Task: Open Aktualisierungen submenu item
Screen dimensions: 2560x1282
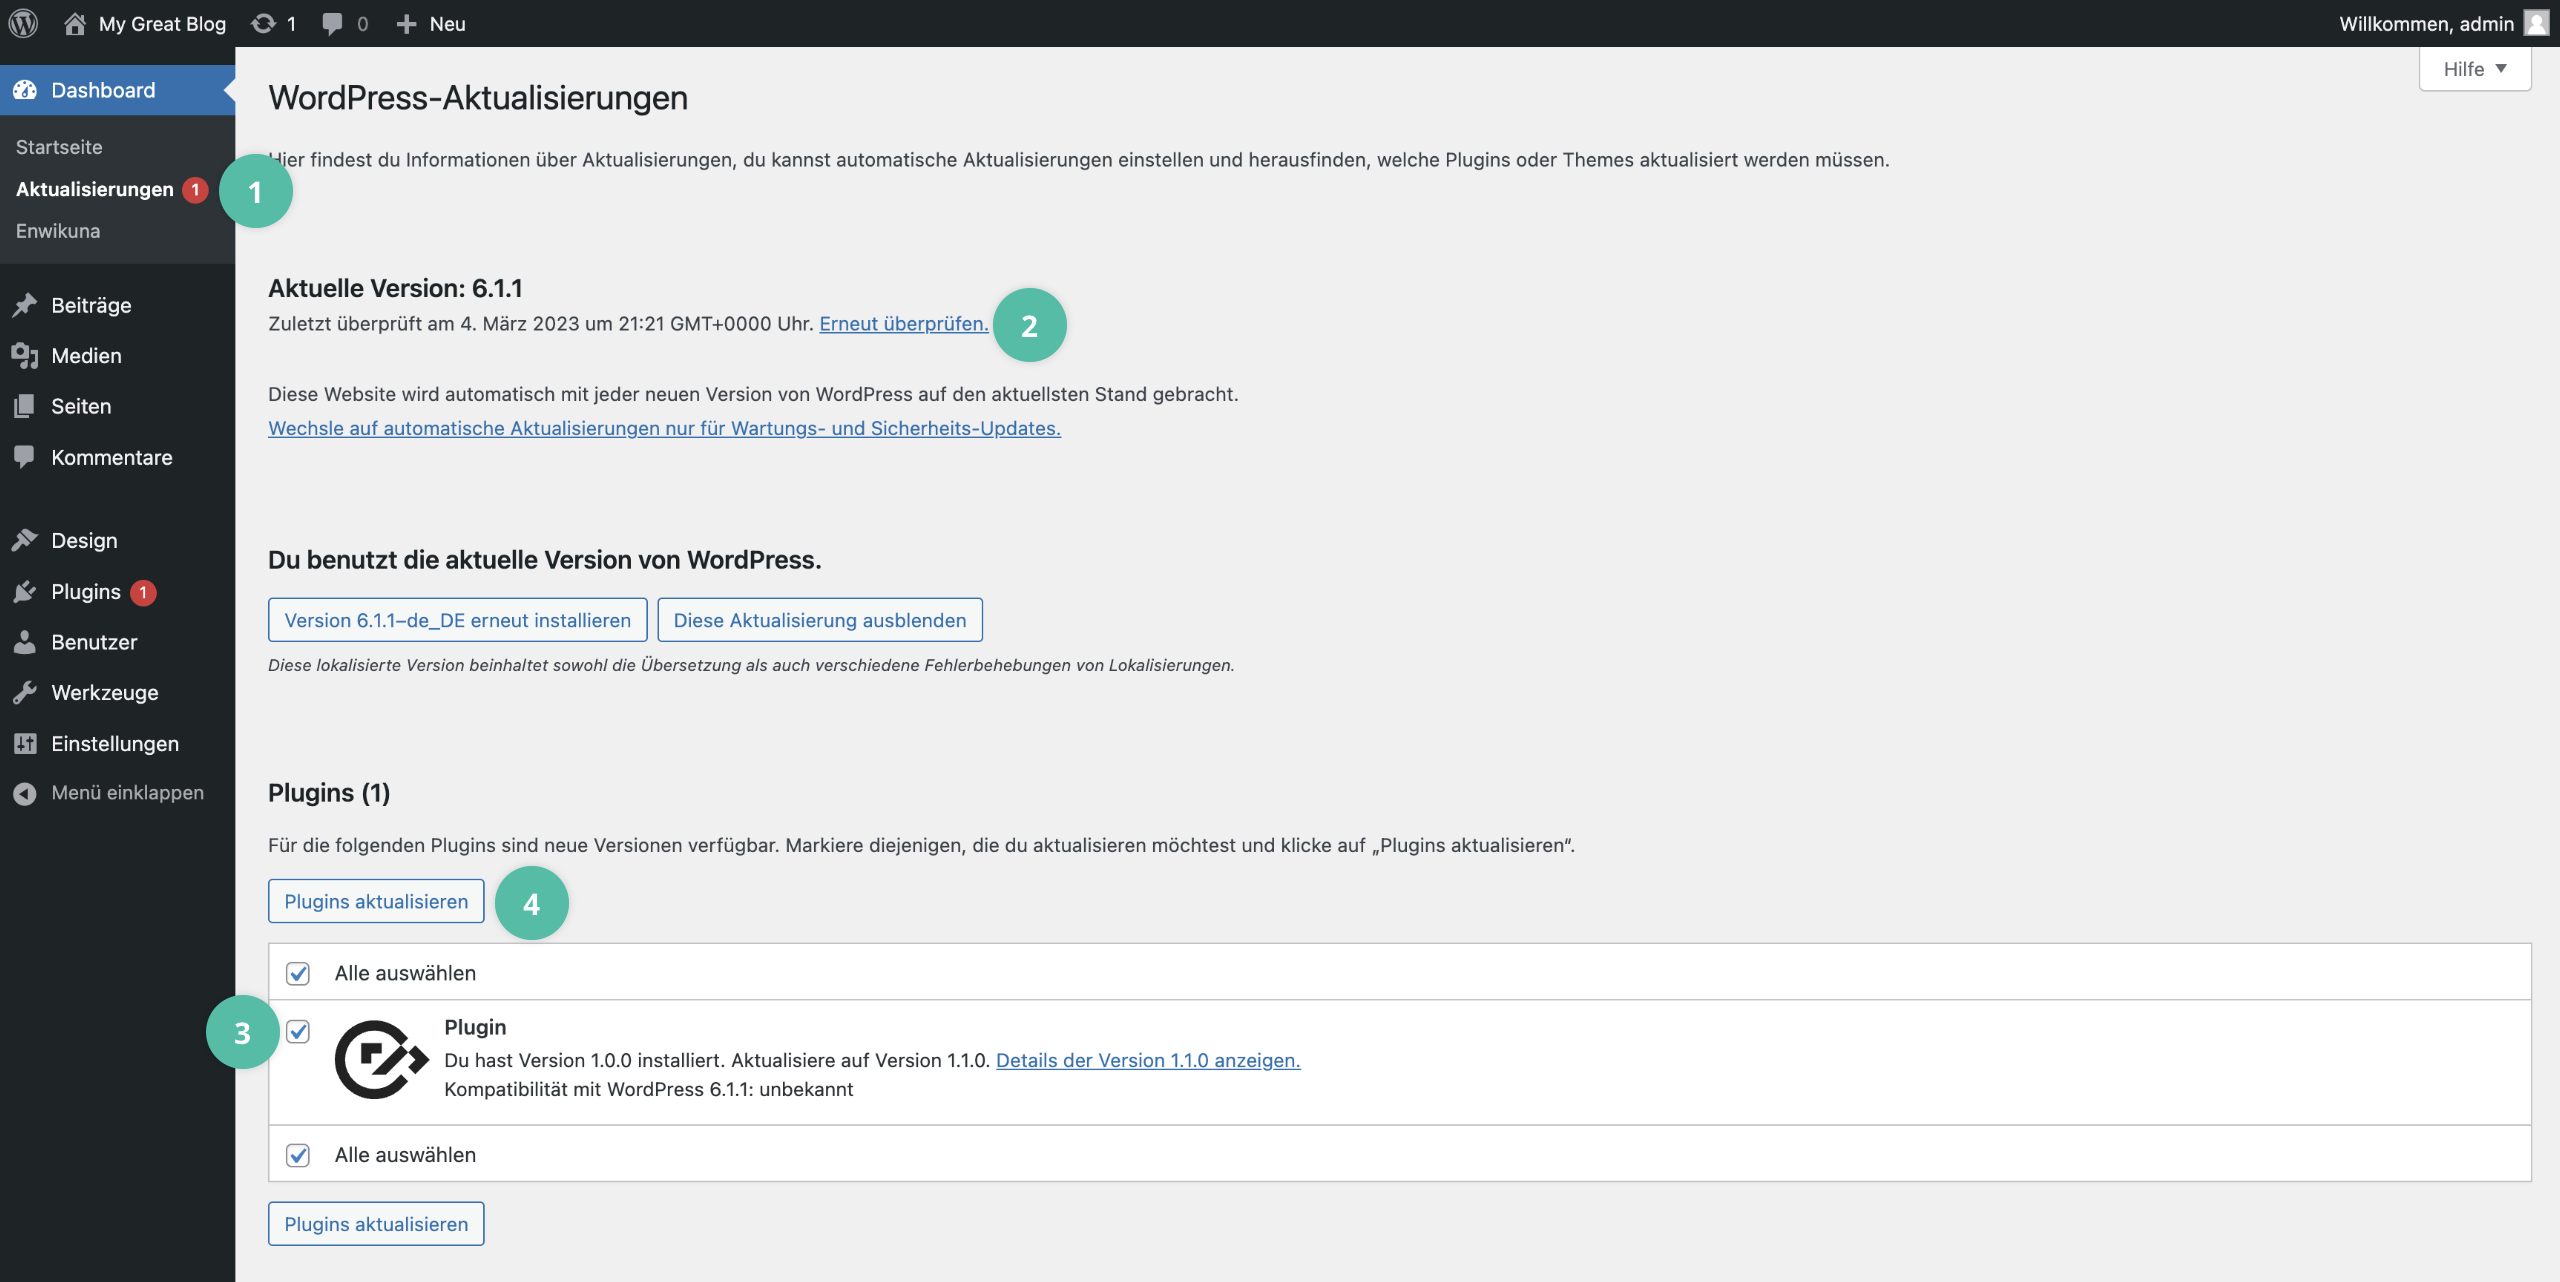Action: (95, 189)
